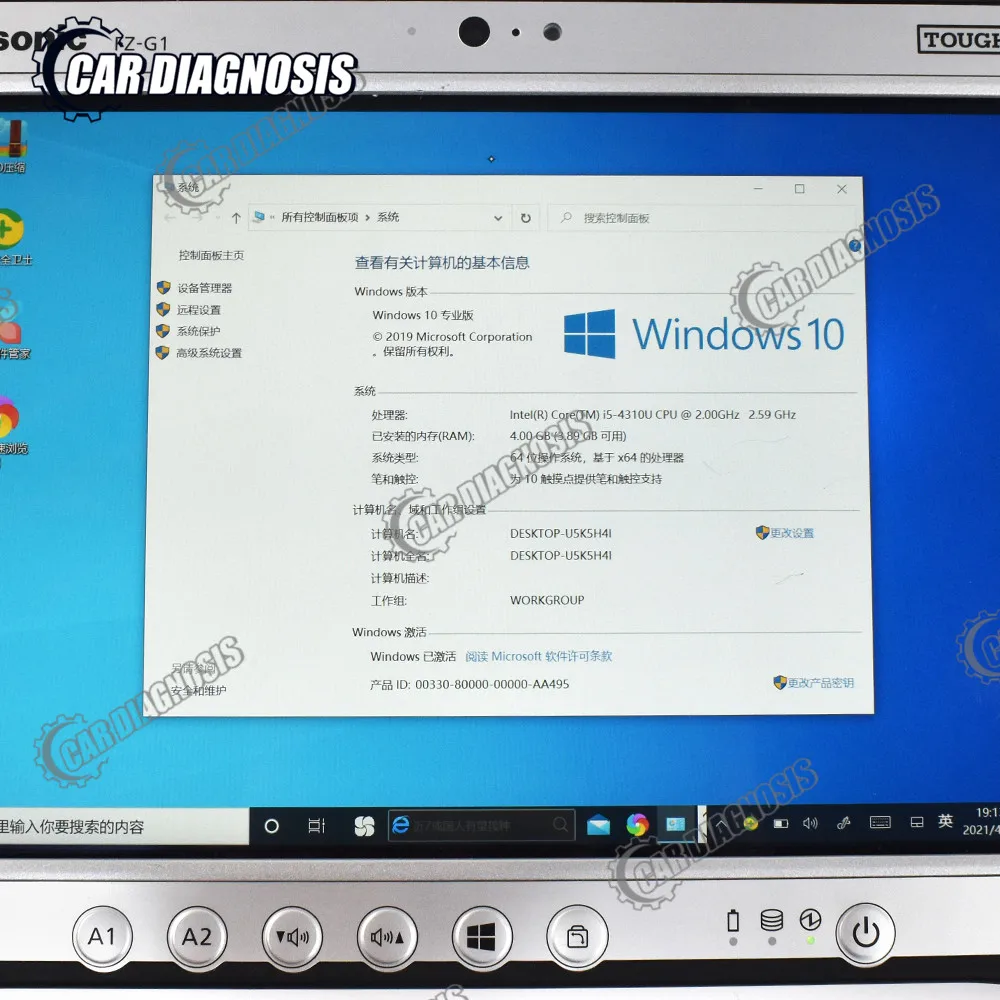This screenshot has height=1000, width=1000.
Task: Select the active Control Panel taskbar button
Action: pyautogui.click(x=675, y=825)
